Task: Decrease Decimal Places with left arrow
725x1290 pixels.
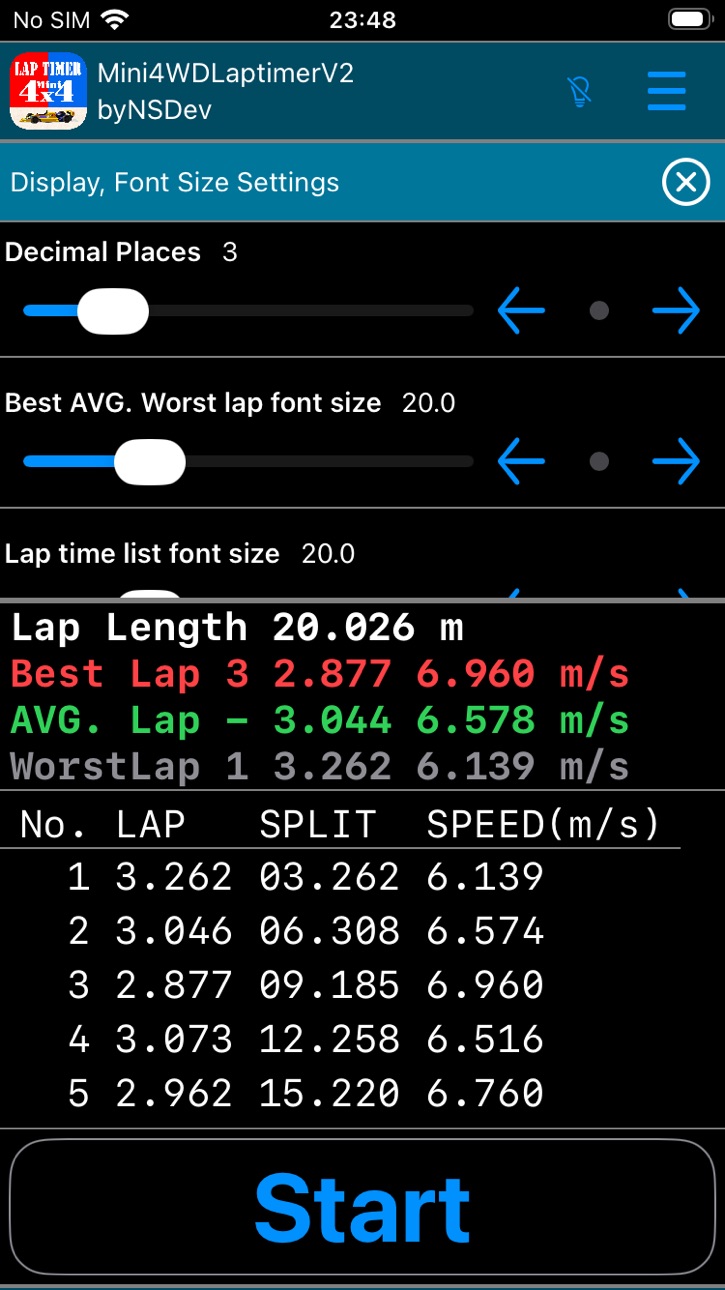Action: [522, 311]
